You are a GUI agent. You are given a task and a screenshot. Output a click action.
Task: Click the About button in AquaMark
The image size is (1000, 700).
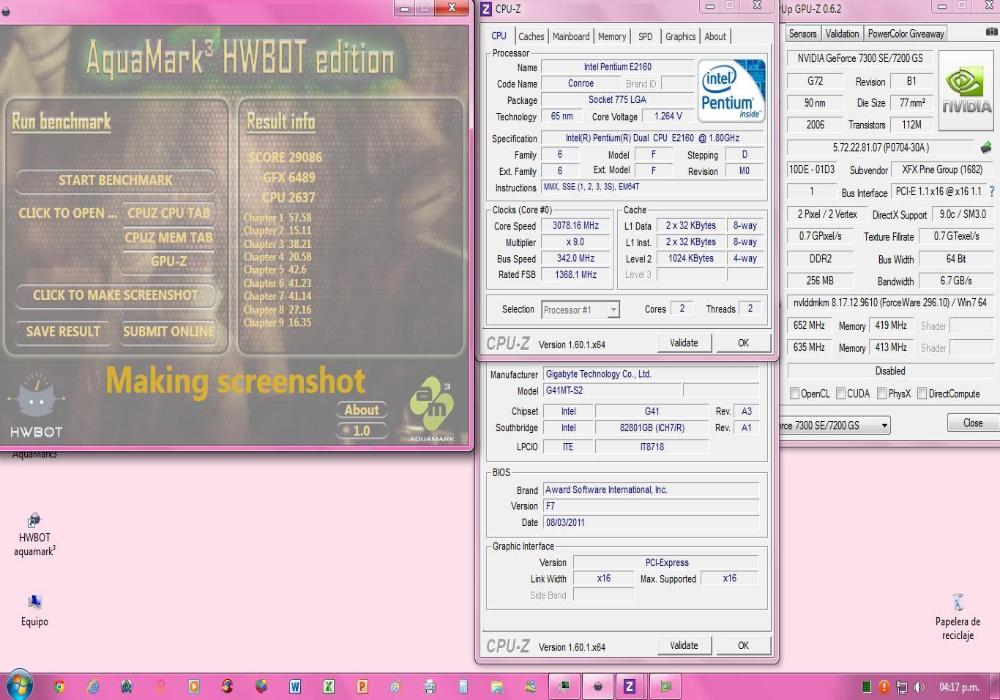[362, 410]
